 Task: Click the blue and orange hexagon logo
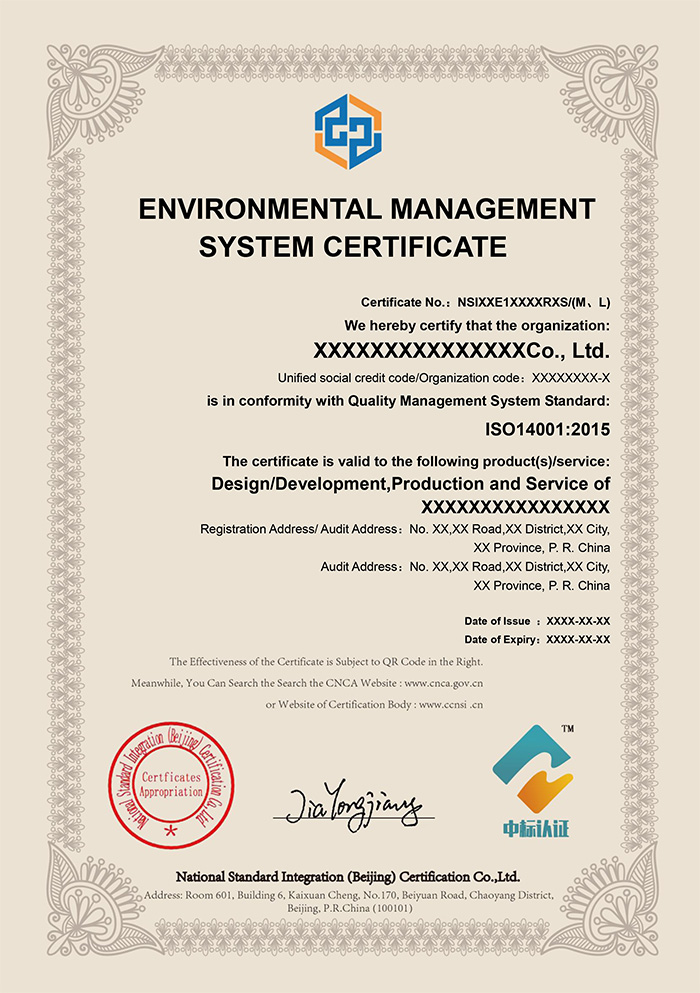coord(348,132)
